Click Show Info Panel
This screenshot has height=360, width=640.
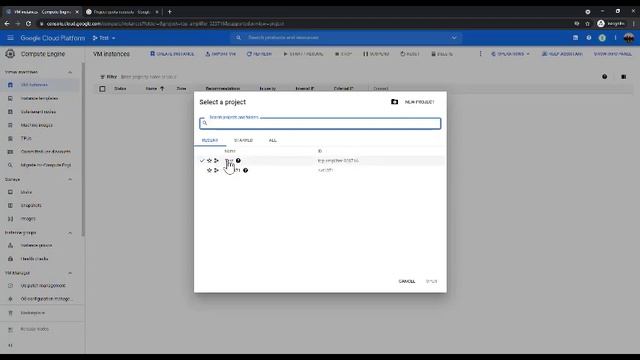(x=612, y=54)
